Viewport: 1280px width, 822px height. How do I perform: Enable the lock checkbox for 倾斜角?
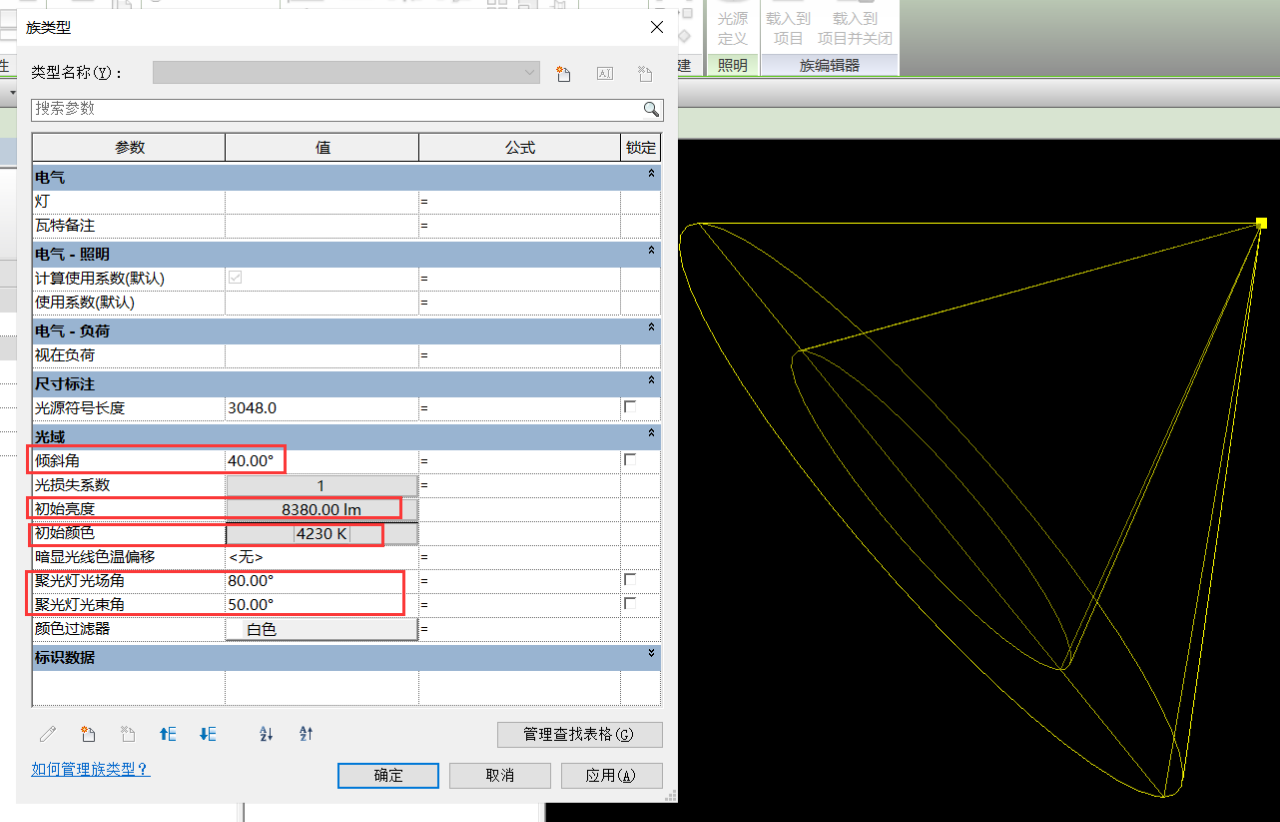[631, 460]
